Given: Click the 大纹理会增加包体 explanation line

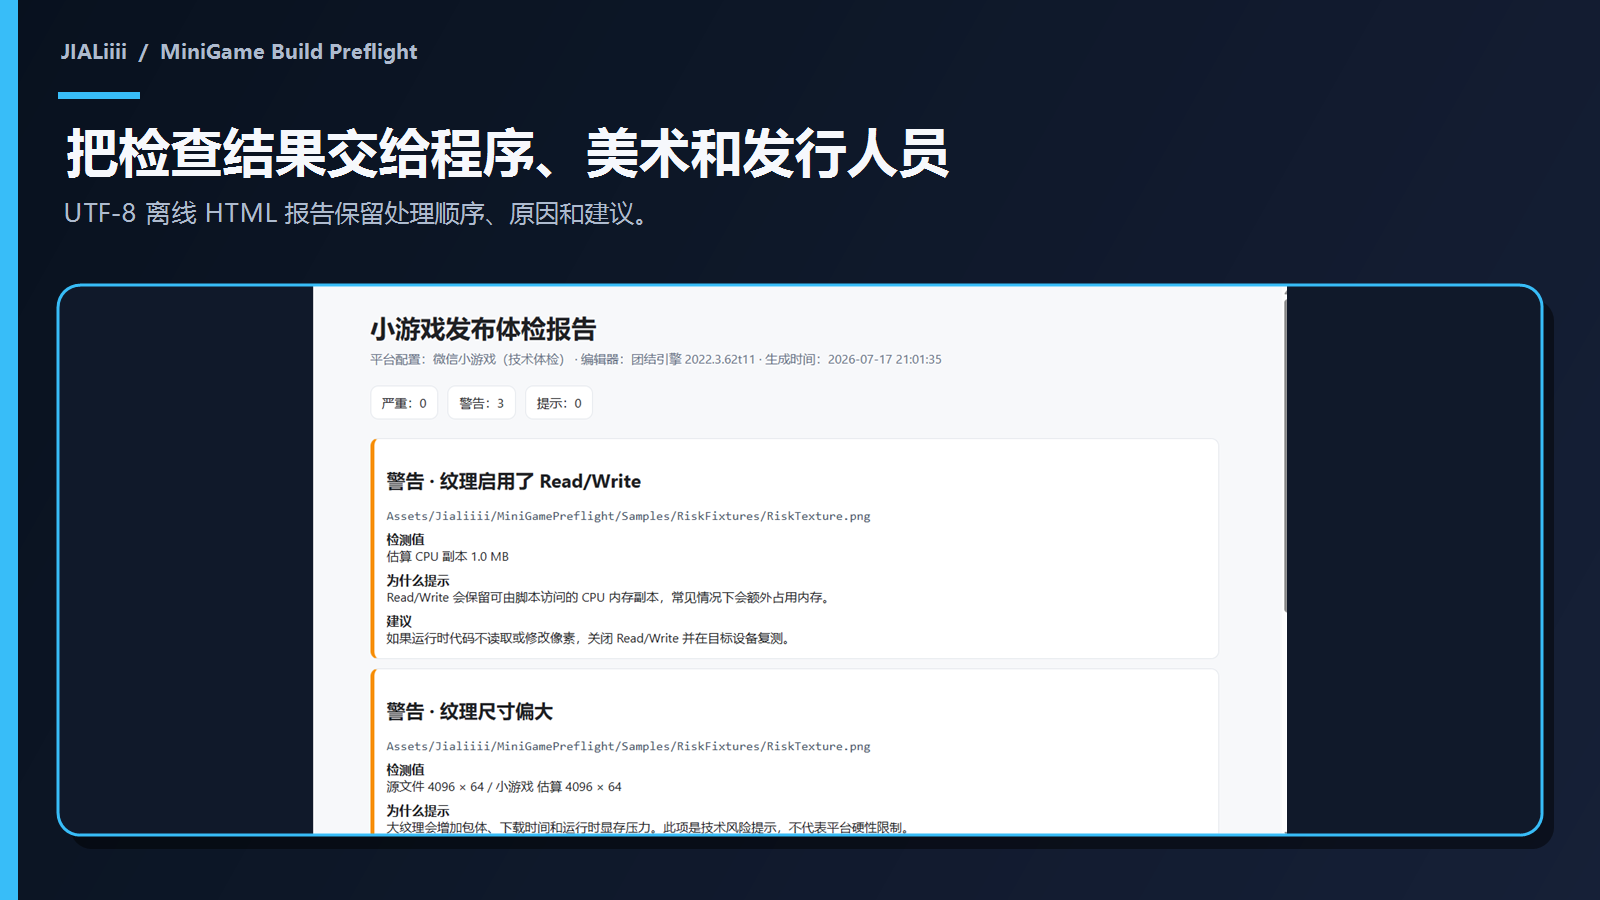Looking at the screenshot, I should [650, 827].
